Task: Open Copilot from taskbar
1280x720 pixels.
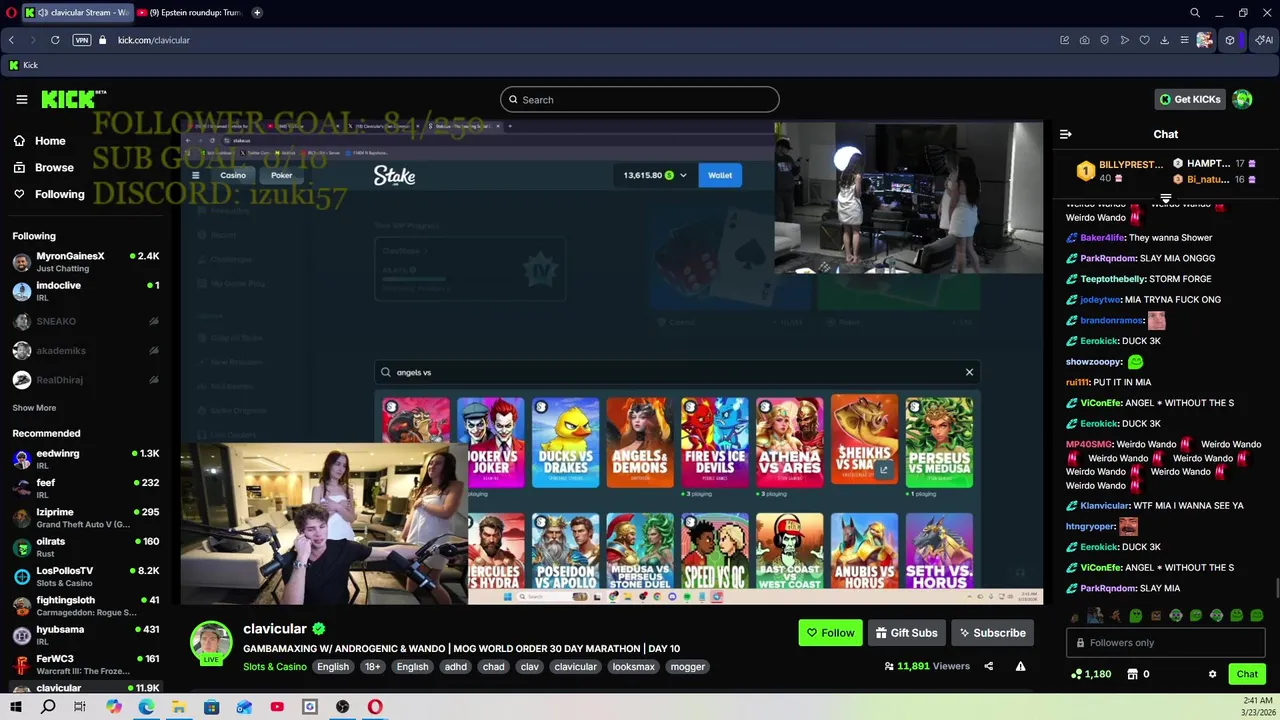Action: click(x=114, y=707)
